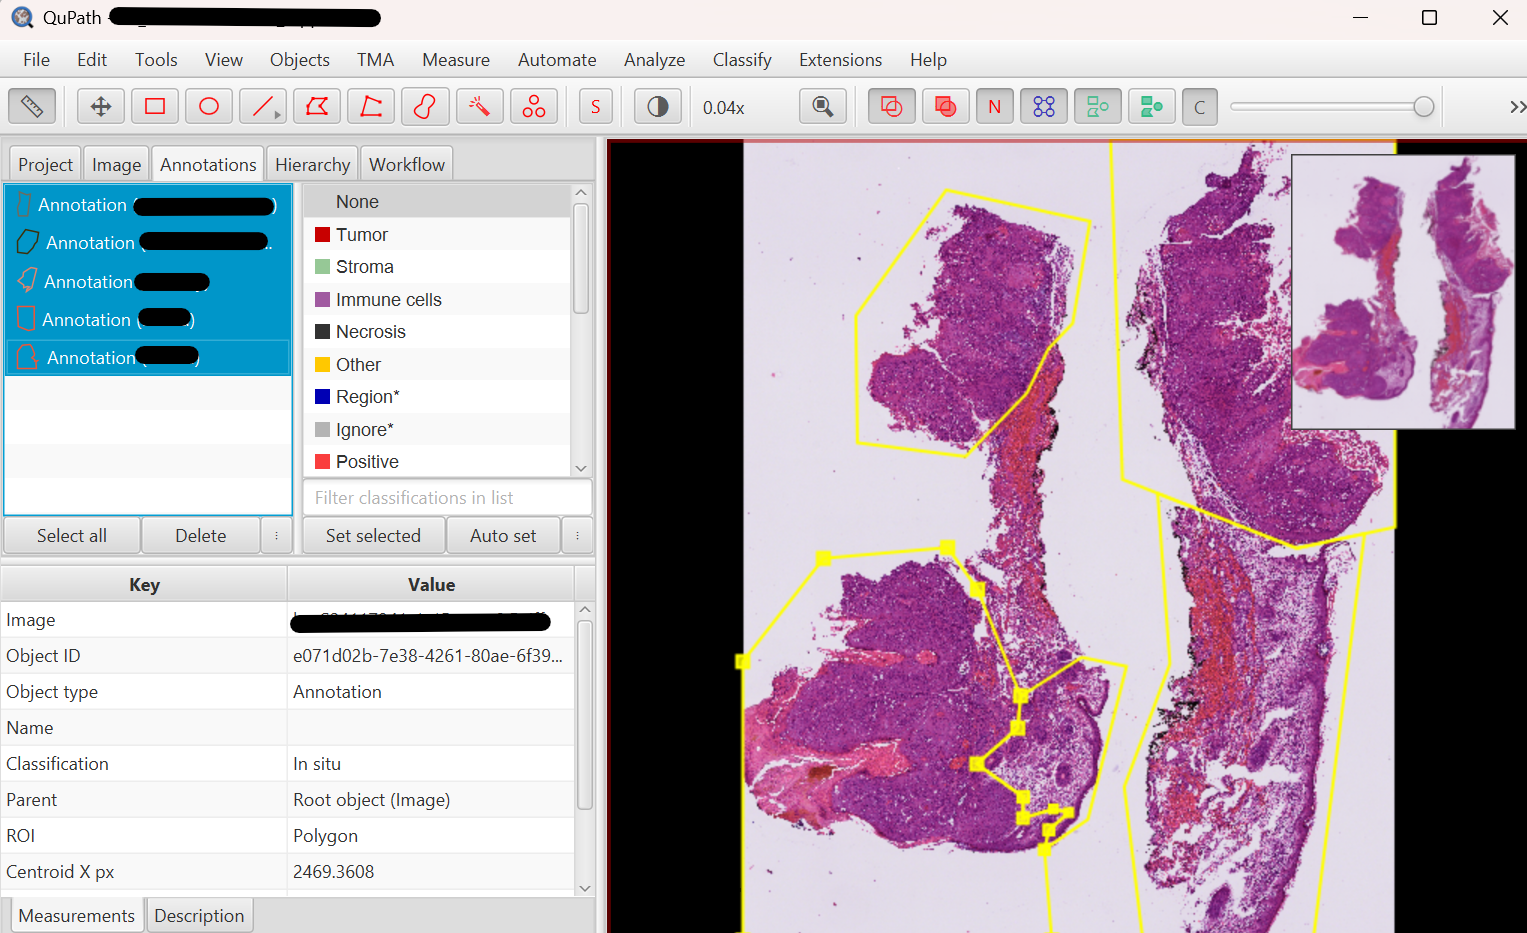Select the Brush annotation tool
The width and height of the screenshot is (1527, 933).
(x=425, y=106)
